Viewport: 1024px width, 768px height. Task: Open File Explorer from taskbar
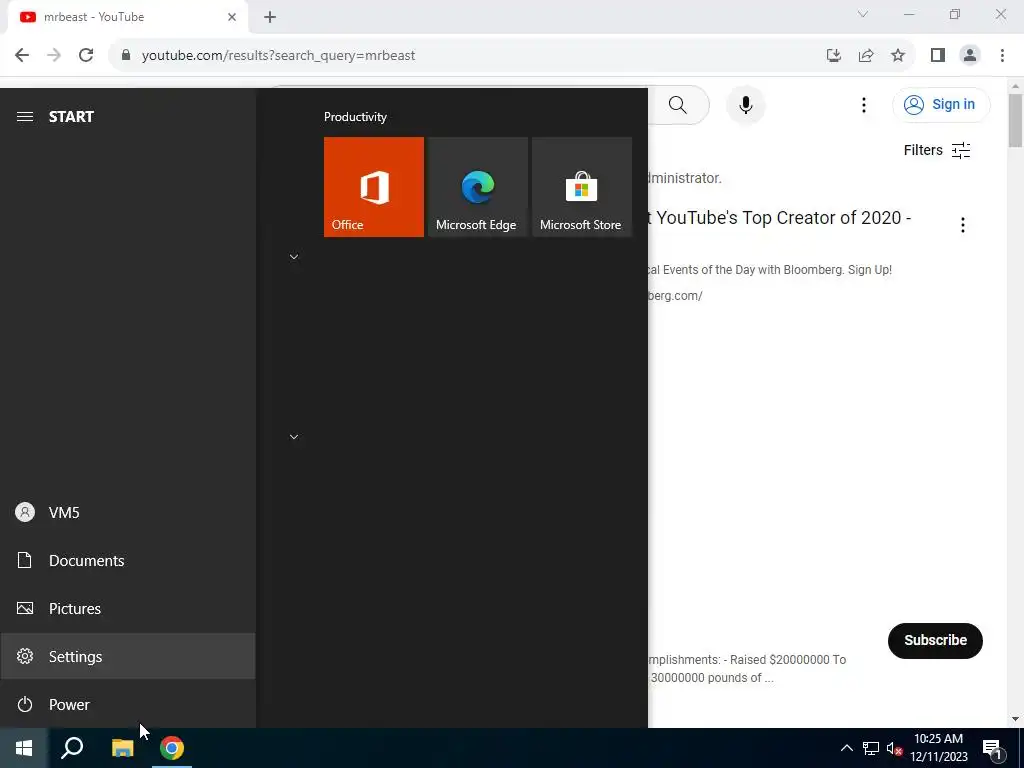click(122, 748)
